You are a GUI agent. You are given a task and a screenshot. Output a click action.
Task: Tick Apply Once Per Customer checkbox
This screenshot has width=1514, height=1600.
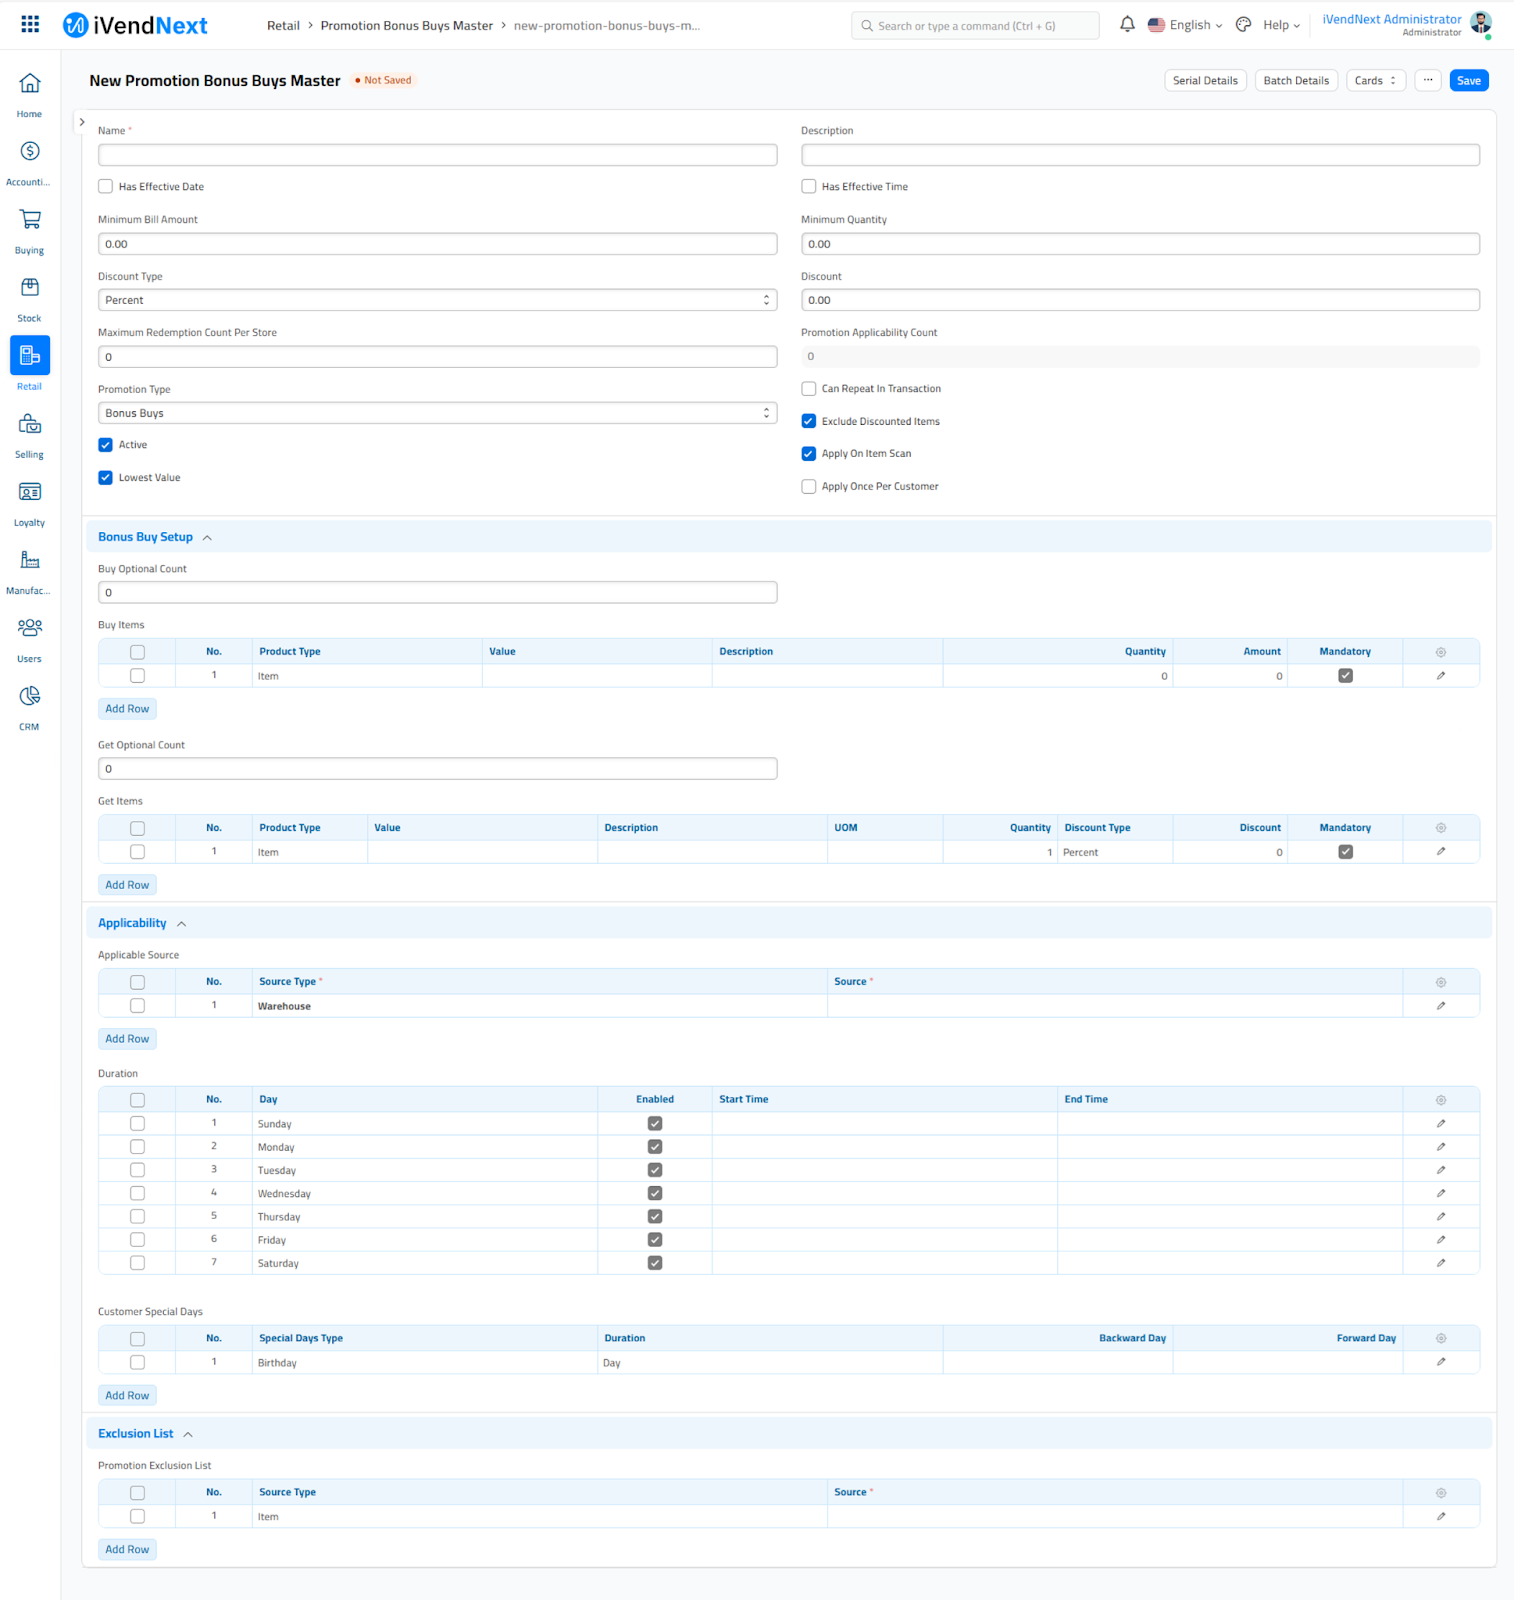tap(809, 487)
